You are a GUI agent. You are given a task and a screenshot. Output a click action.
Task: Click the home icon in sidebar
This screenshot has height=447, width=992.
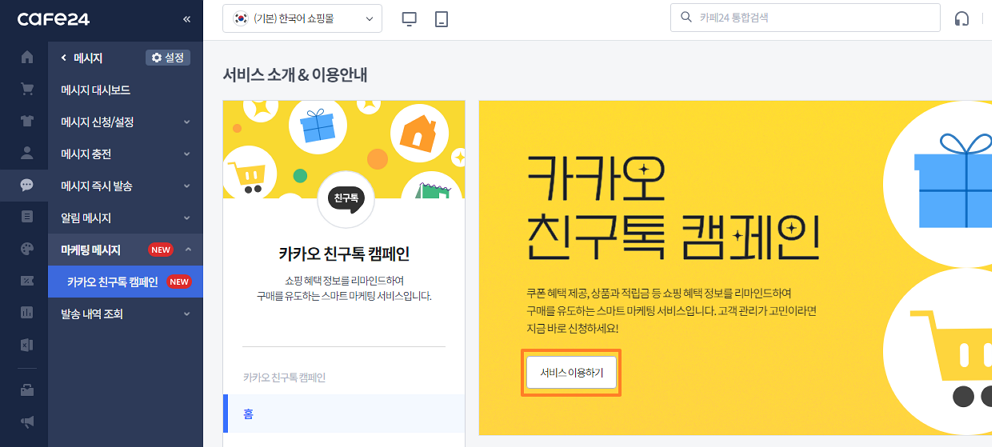pyautogui.click(x=27, y=58)
